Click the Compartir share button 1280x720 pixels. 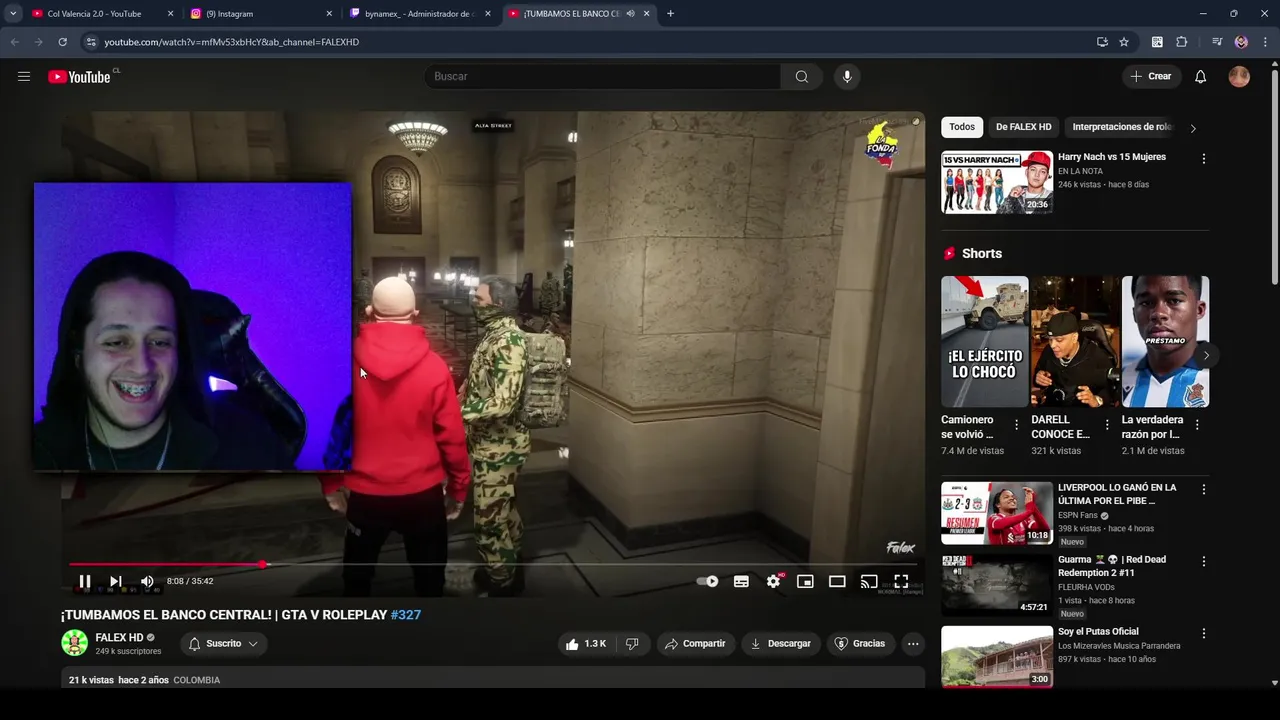pos(695,644)
